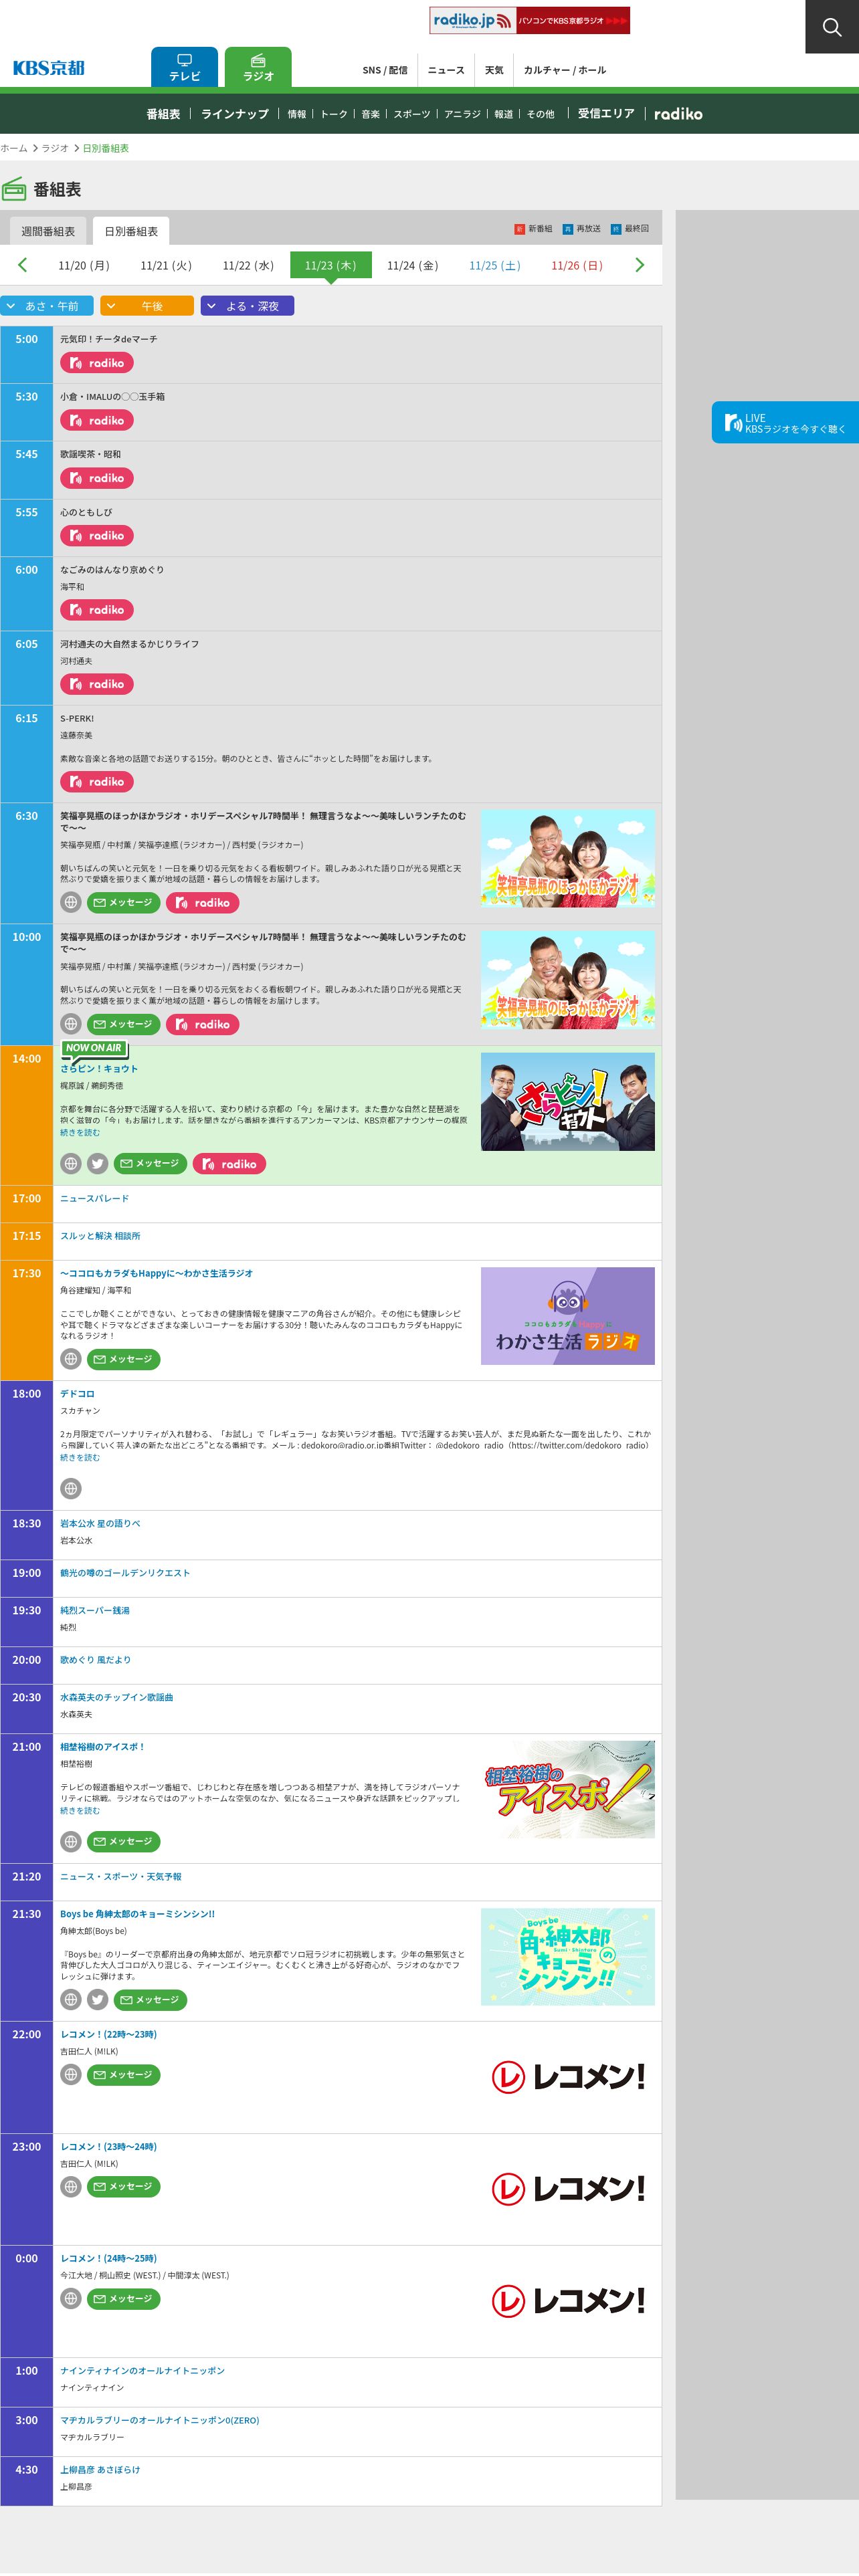Viewport: 859px width, 2576px height.
Task: Expand the 午後 section
Action: (147, 306)
